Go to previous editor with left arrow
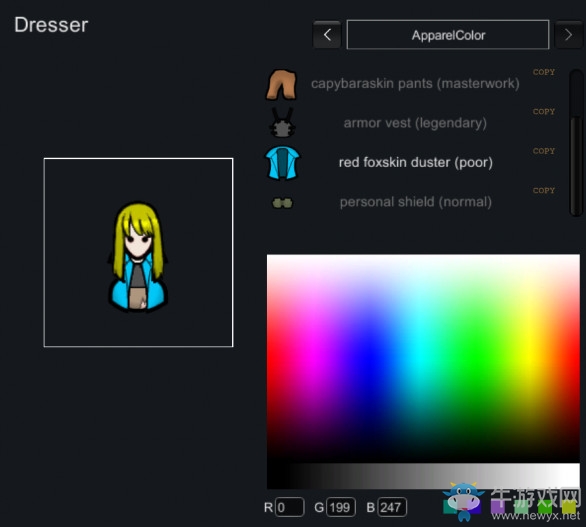This screenshot has height=527, width=586. [327, 35]
